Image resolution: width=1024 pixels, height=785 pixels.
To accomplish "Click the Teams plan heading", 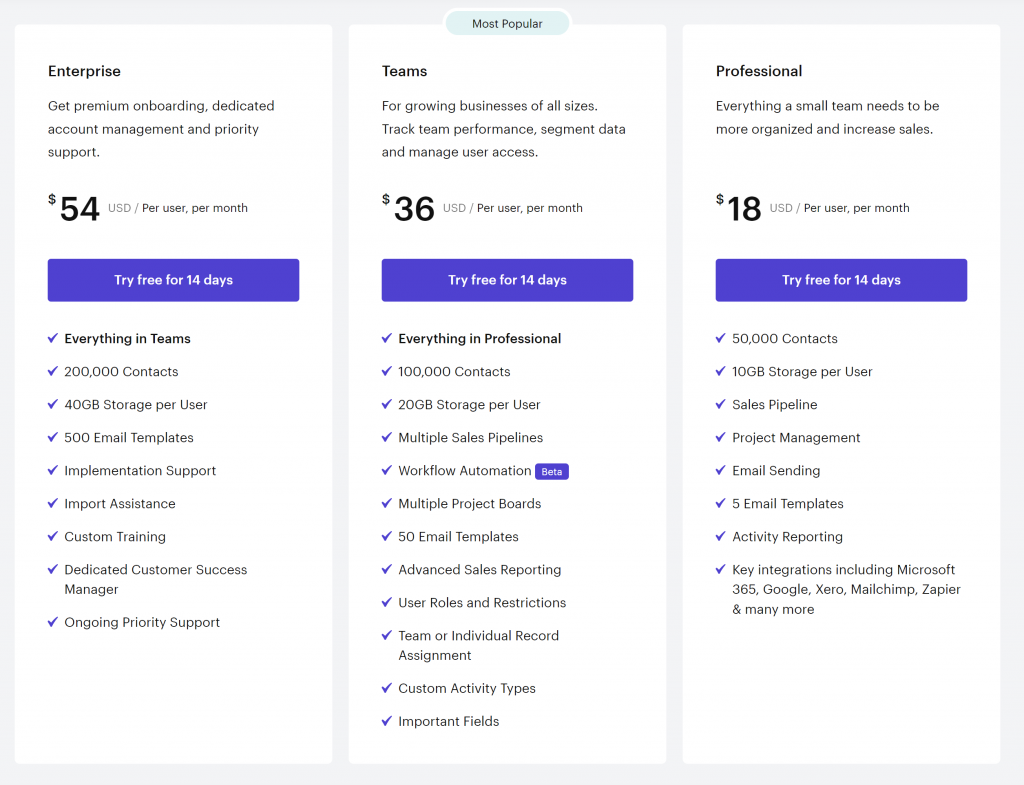I will pyautogui.click(x=404, y=71).
